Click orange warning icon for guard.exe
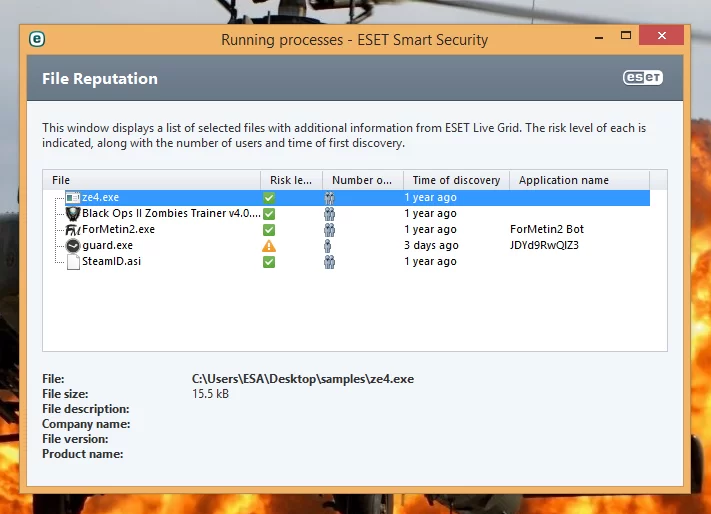 coord(269,246)
